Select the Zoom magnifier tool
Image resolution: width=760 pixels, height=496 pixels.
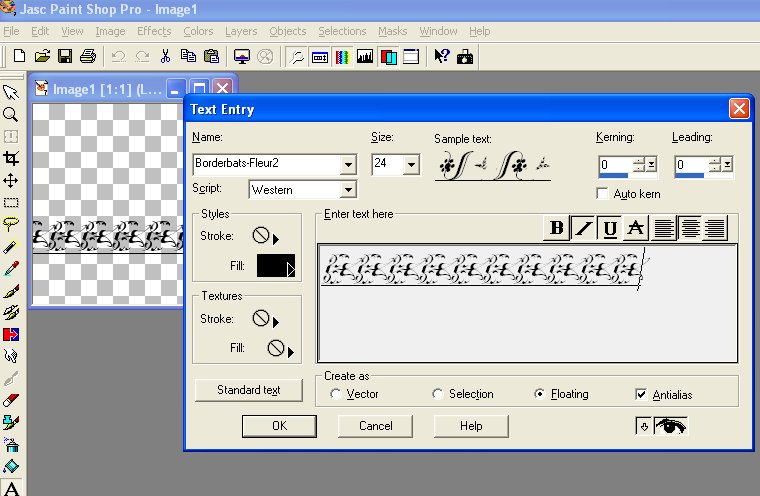(11, 114)
